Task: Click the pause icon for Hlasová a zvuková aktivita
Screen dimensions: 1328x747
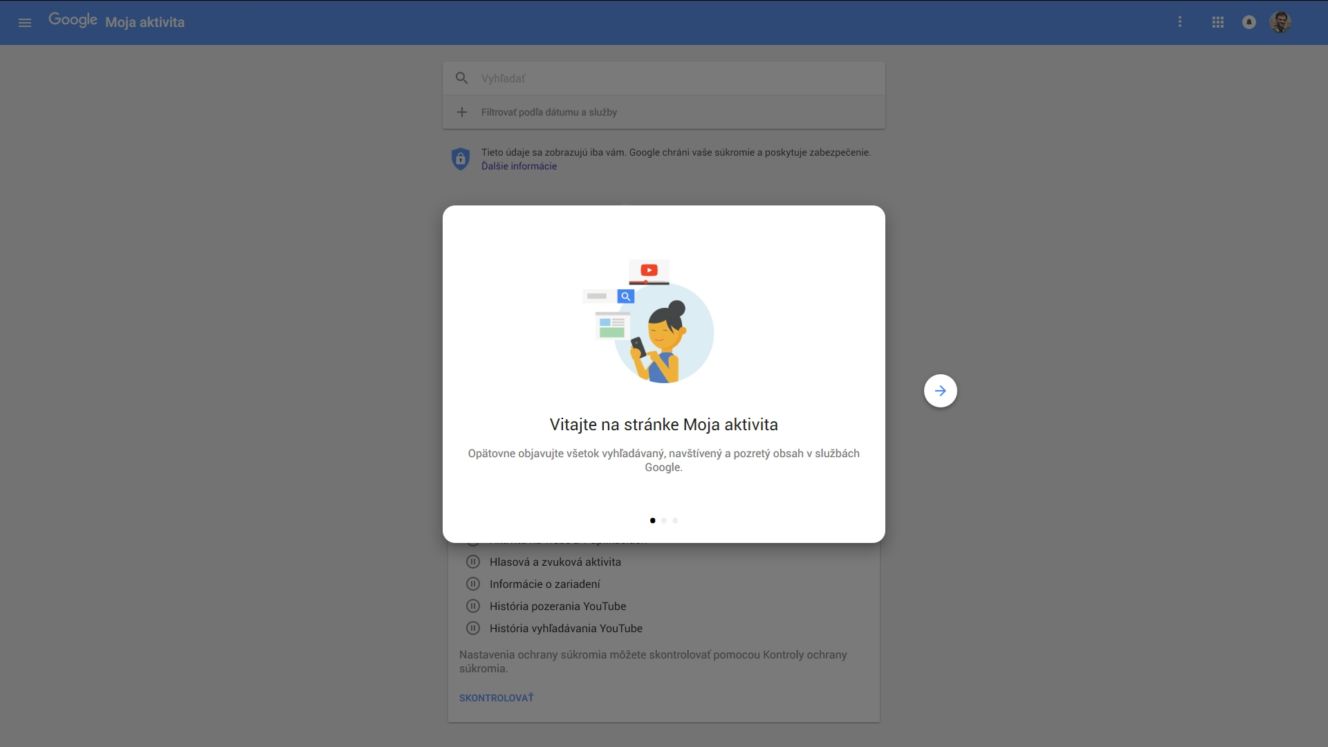Action: tap(473, 562)
